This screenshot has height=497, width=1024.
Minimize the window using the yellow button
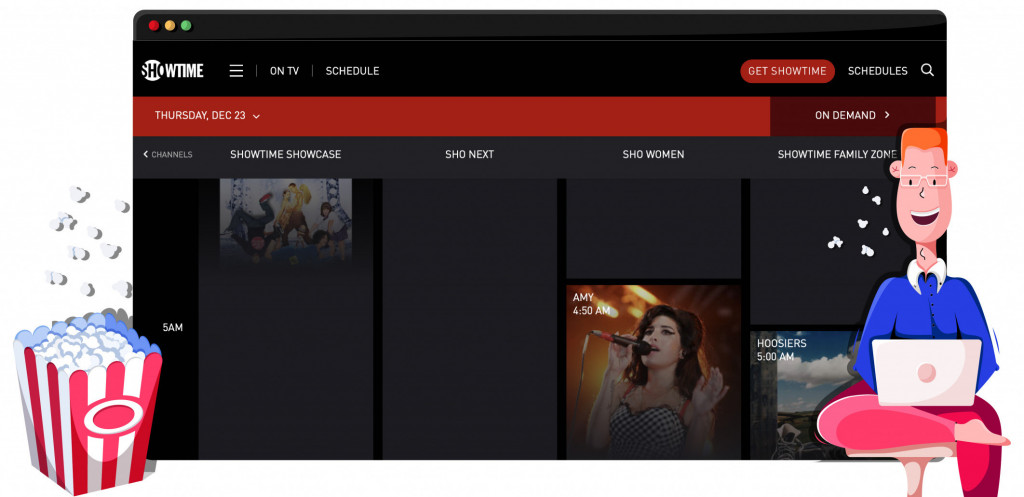[169, 25]
